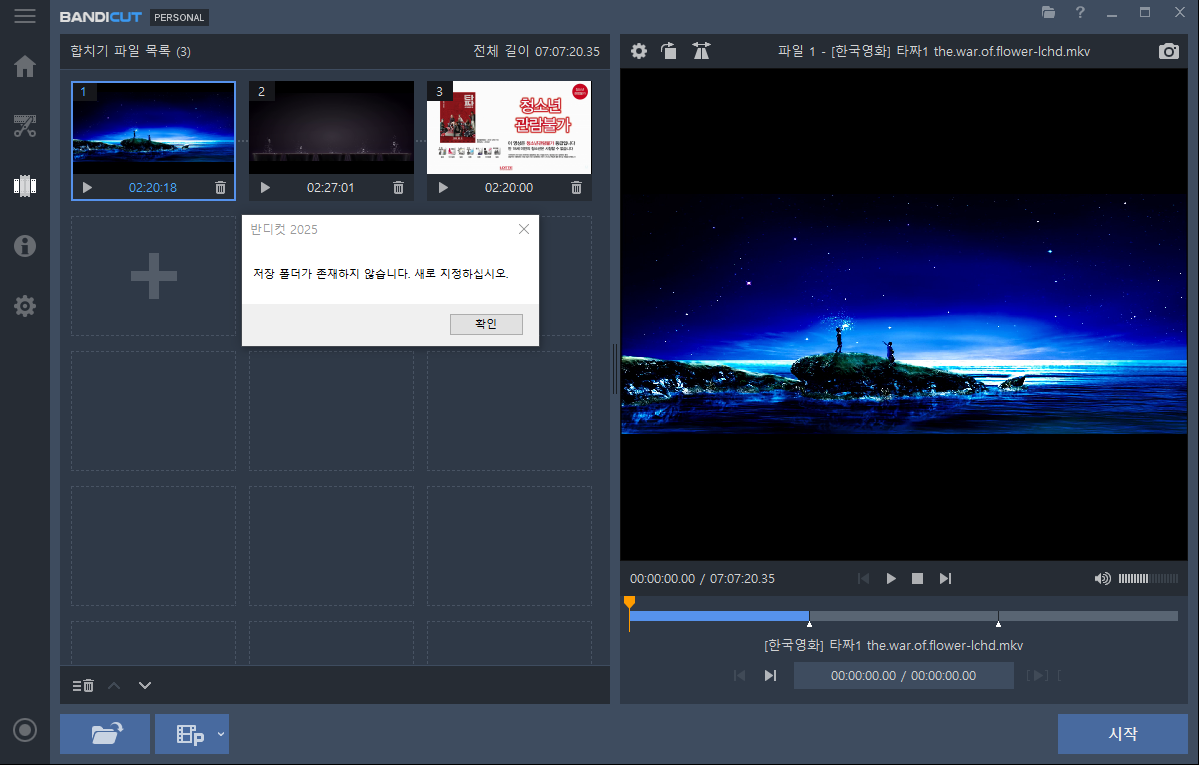Open Cut mode scissors icon in sidebar
Screen dimensions: 1199x765
(24, 125)
